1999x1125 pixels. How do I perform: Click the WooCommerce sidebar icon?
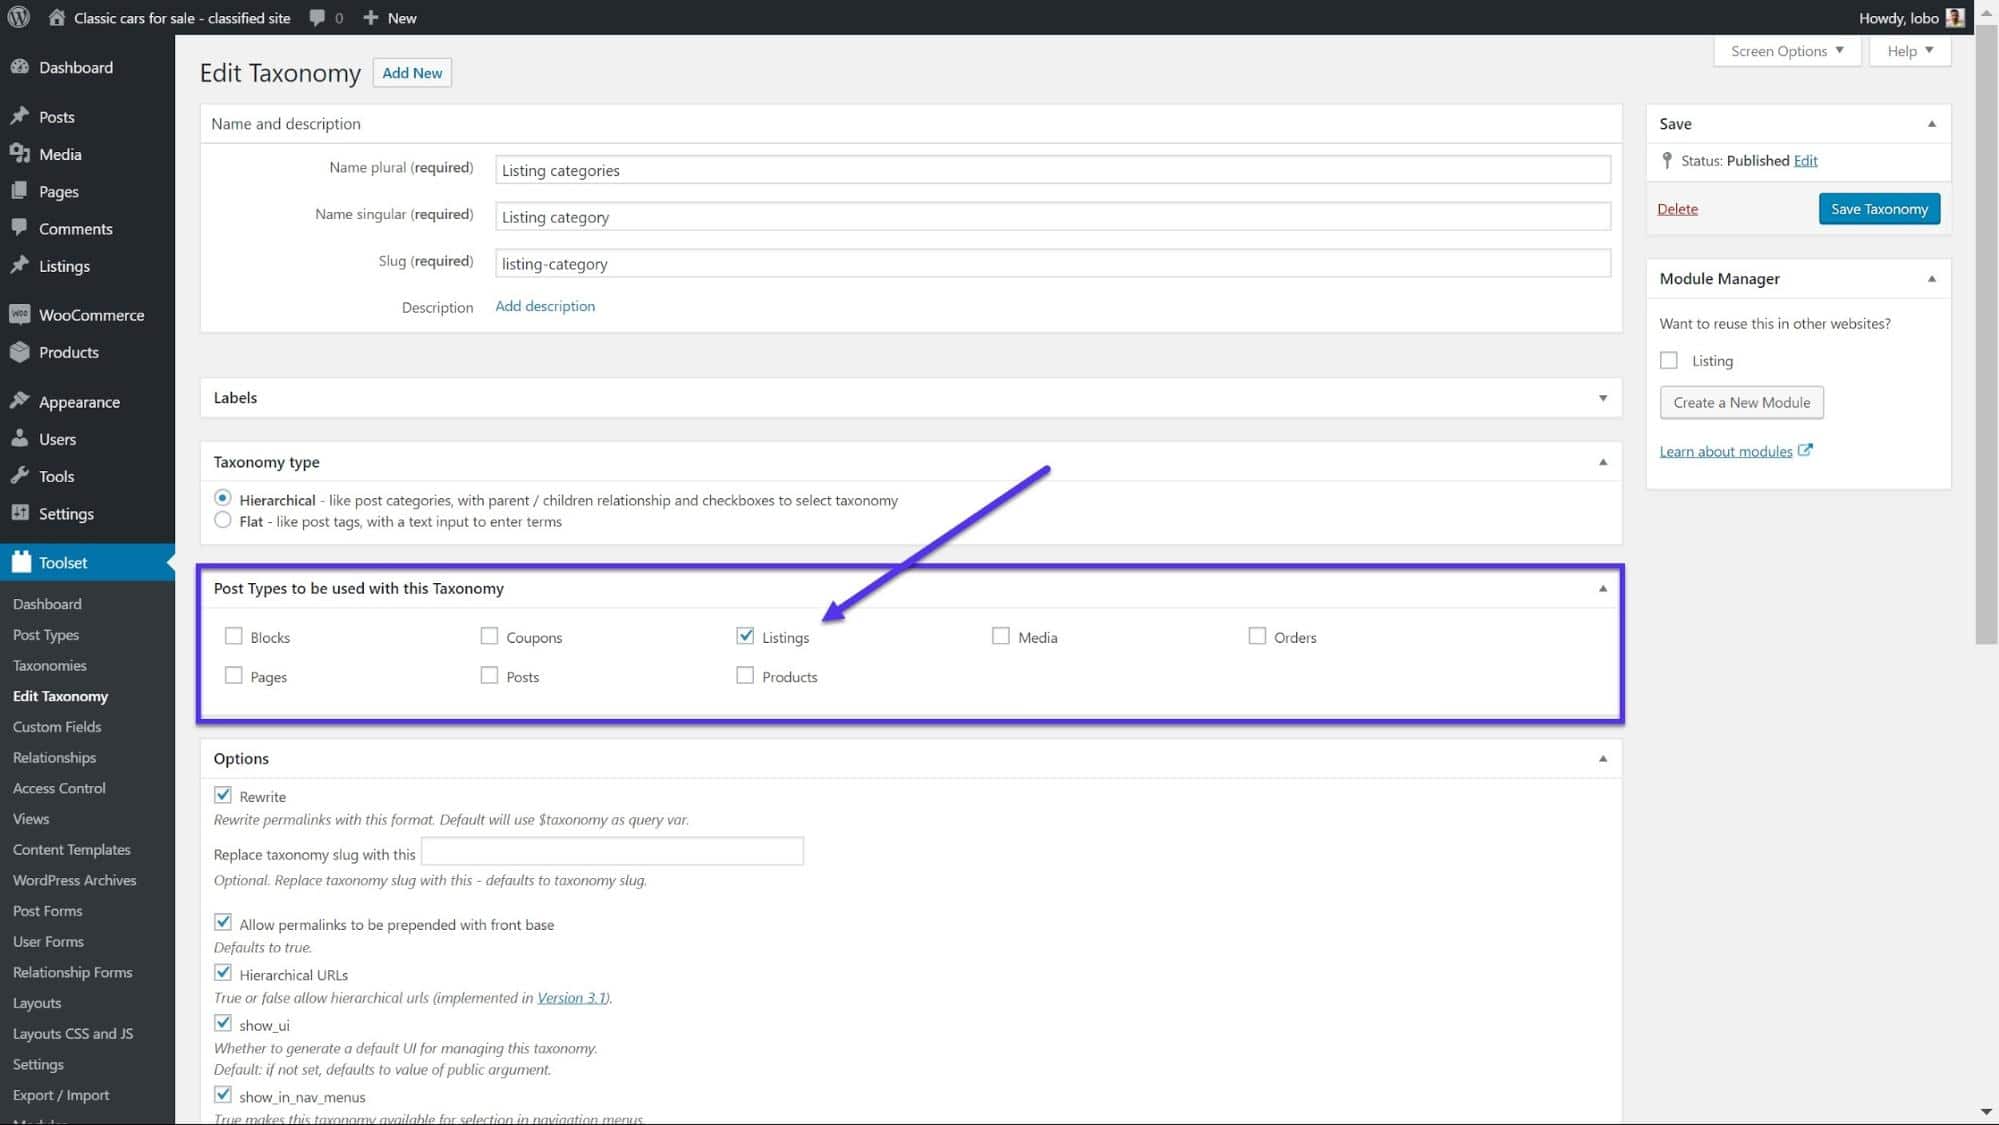tap(19, 315)
